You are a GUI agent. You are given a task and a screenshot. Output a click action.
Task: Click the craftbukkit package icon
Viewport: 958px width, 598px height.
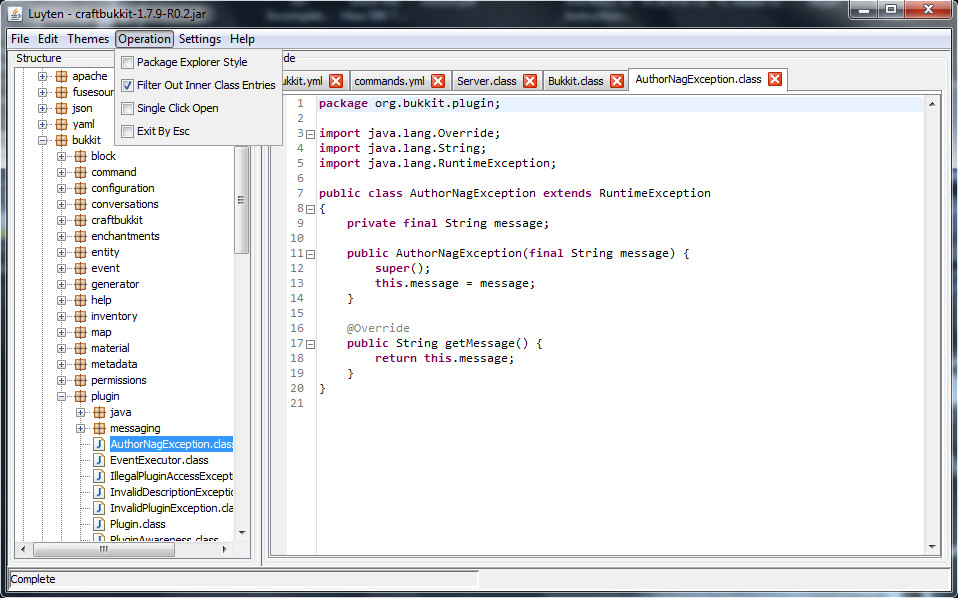coord(80,220)
